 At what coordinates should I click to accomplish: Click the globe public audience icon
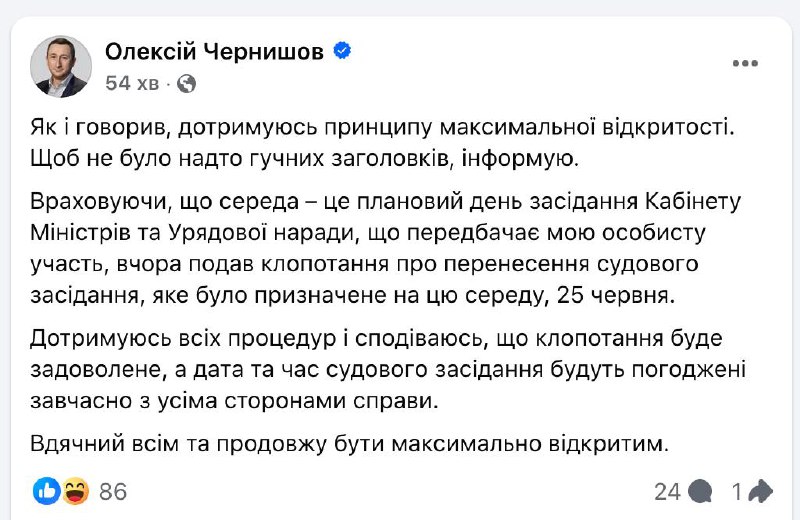pyautogui.click(x=186, y=83)
